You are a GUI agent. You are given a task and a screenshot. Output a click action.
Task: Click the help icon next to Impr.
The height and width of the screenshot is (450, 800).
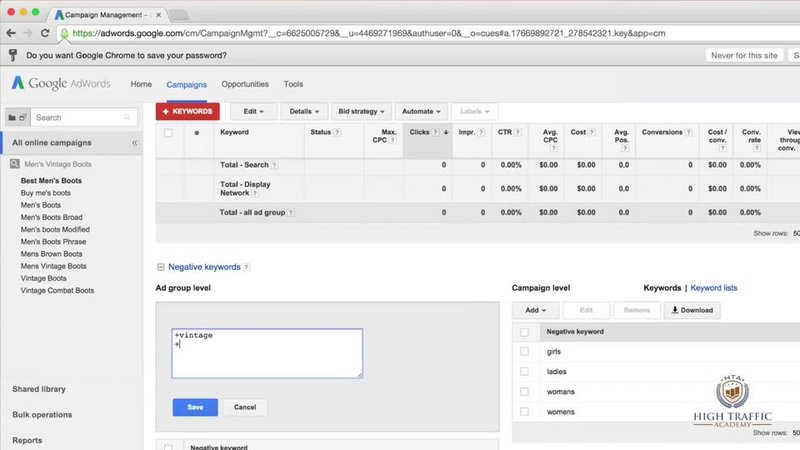pyautogui.click(x=481, y=132)
